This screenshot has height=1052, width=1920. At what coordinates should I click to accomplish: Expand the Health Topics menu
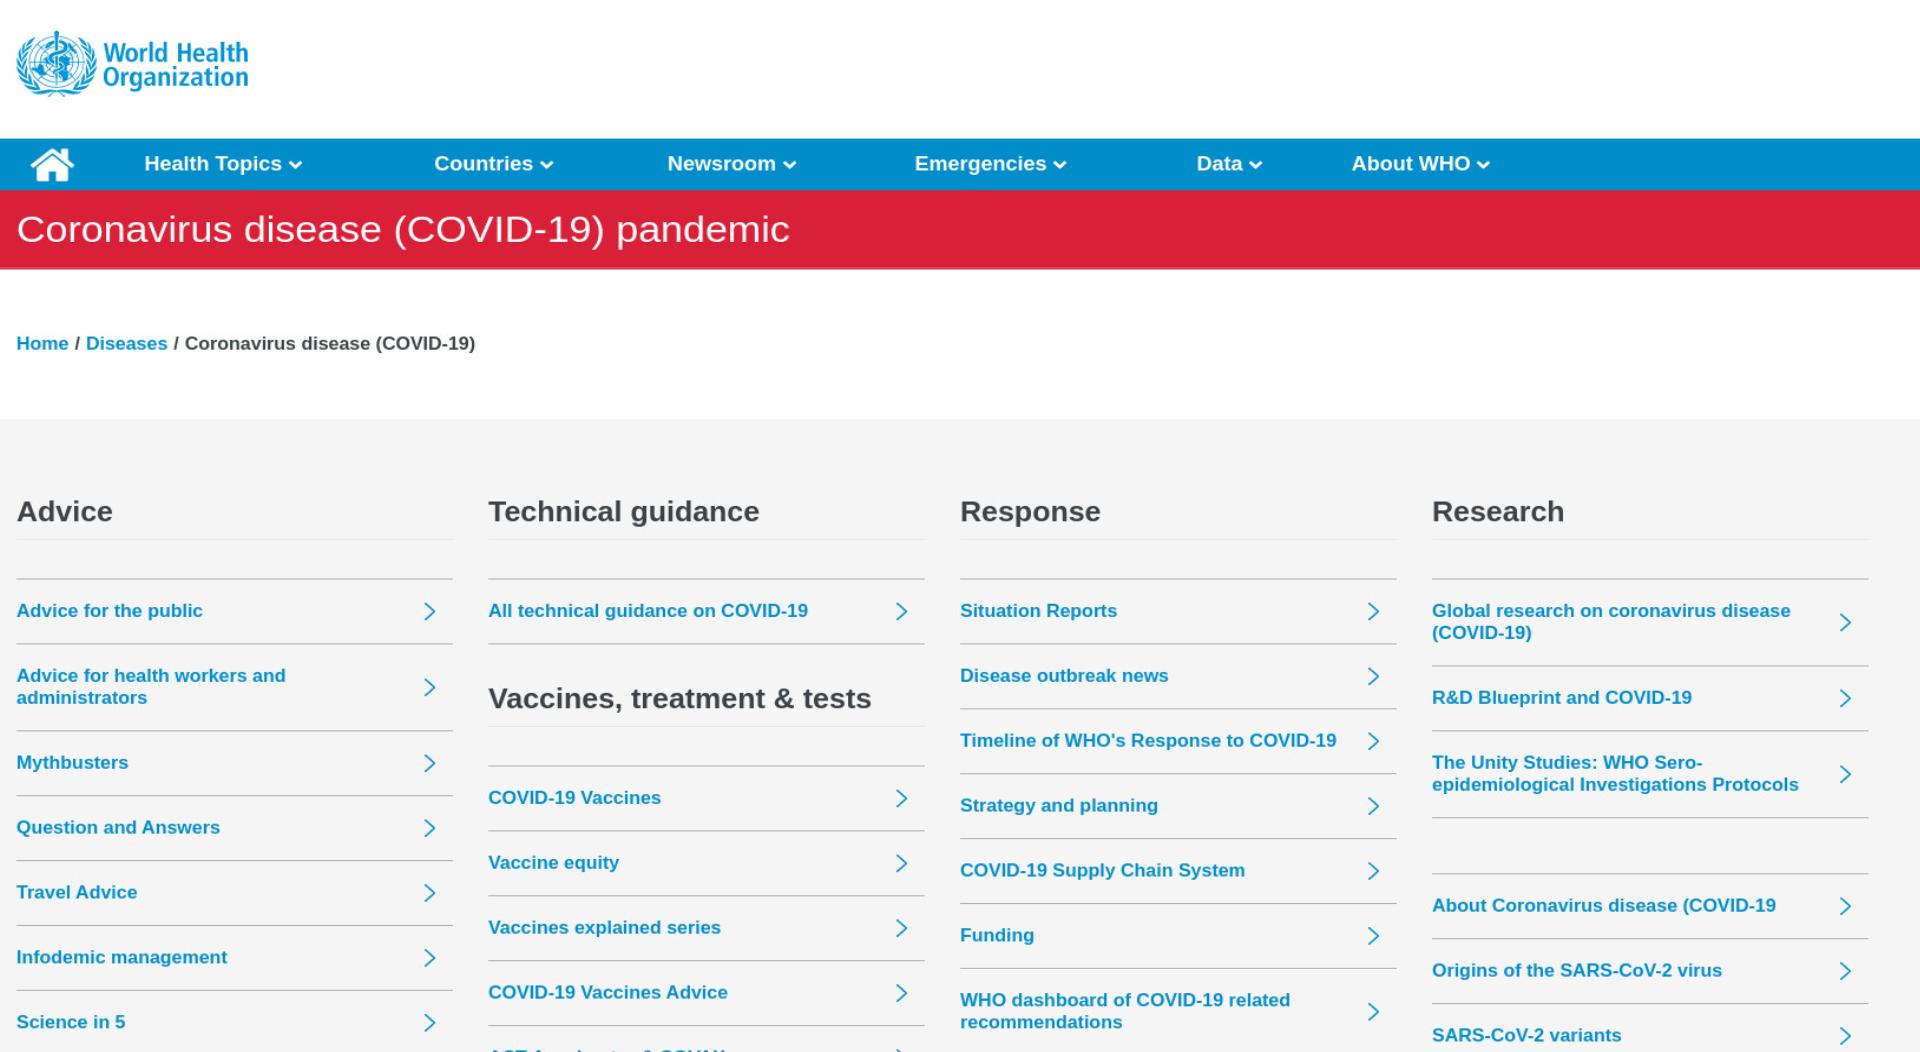[223, 164]
